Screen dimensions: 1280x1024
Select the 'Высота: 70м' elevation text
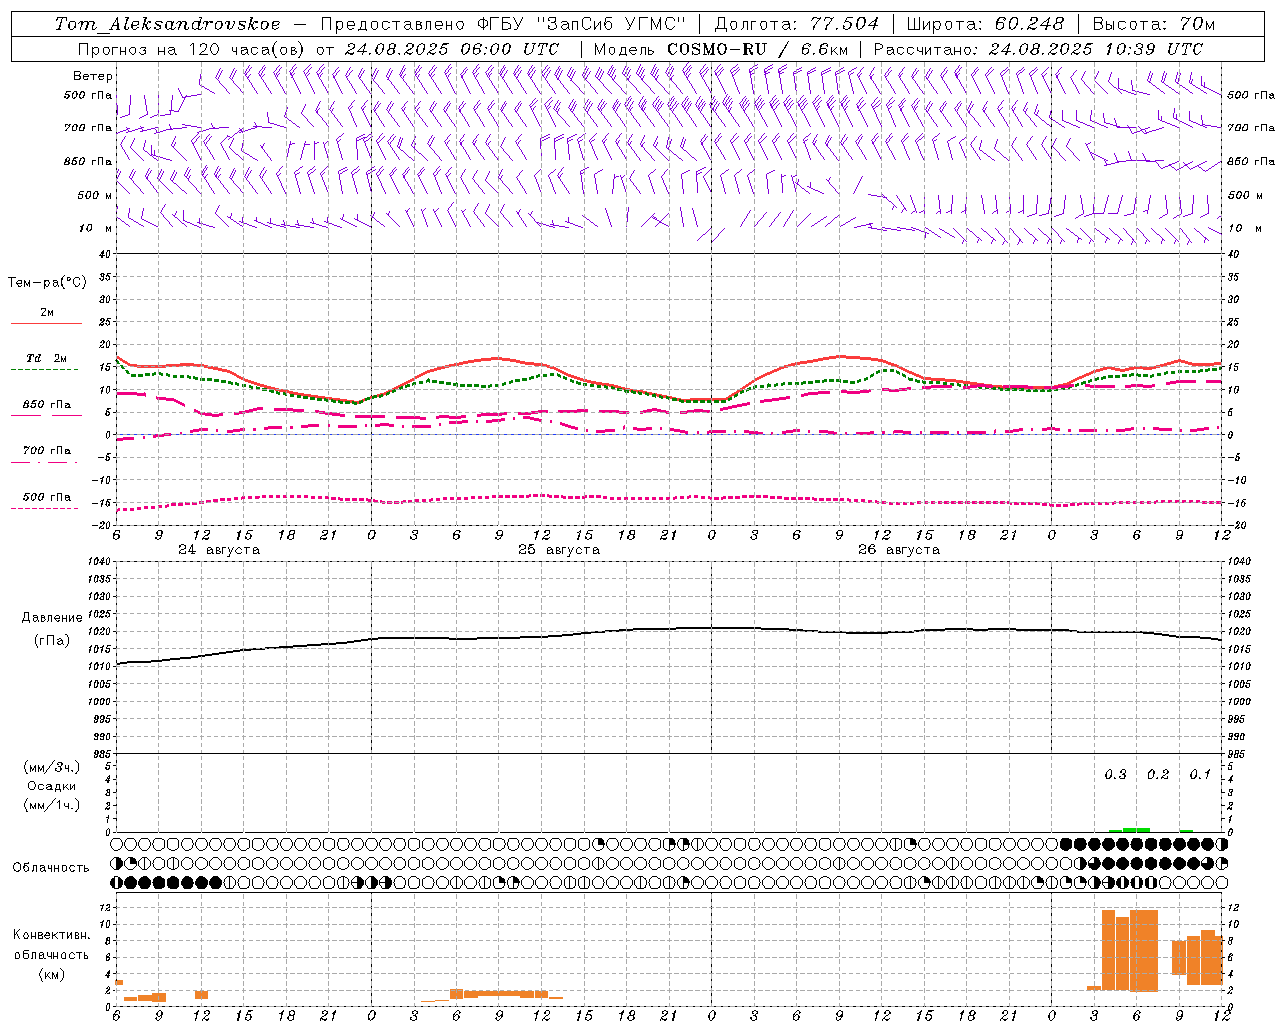coord(1154,24)
